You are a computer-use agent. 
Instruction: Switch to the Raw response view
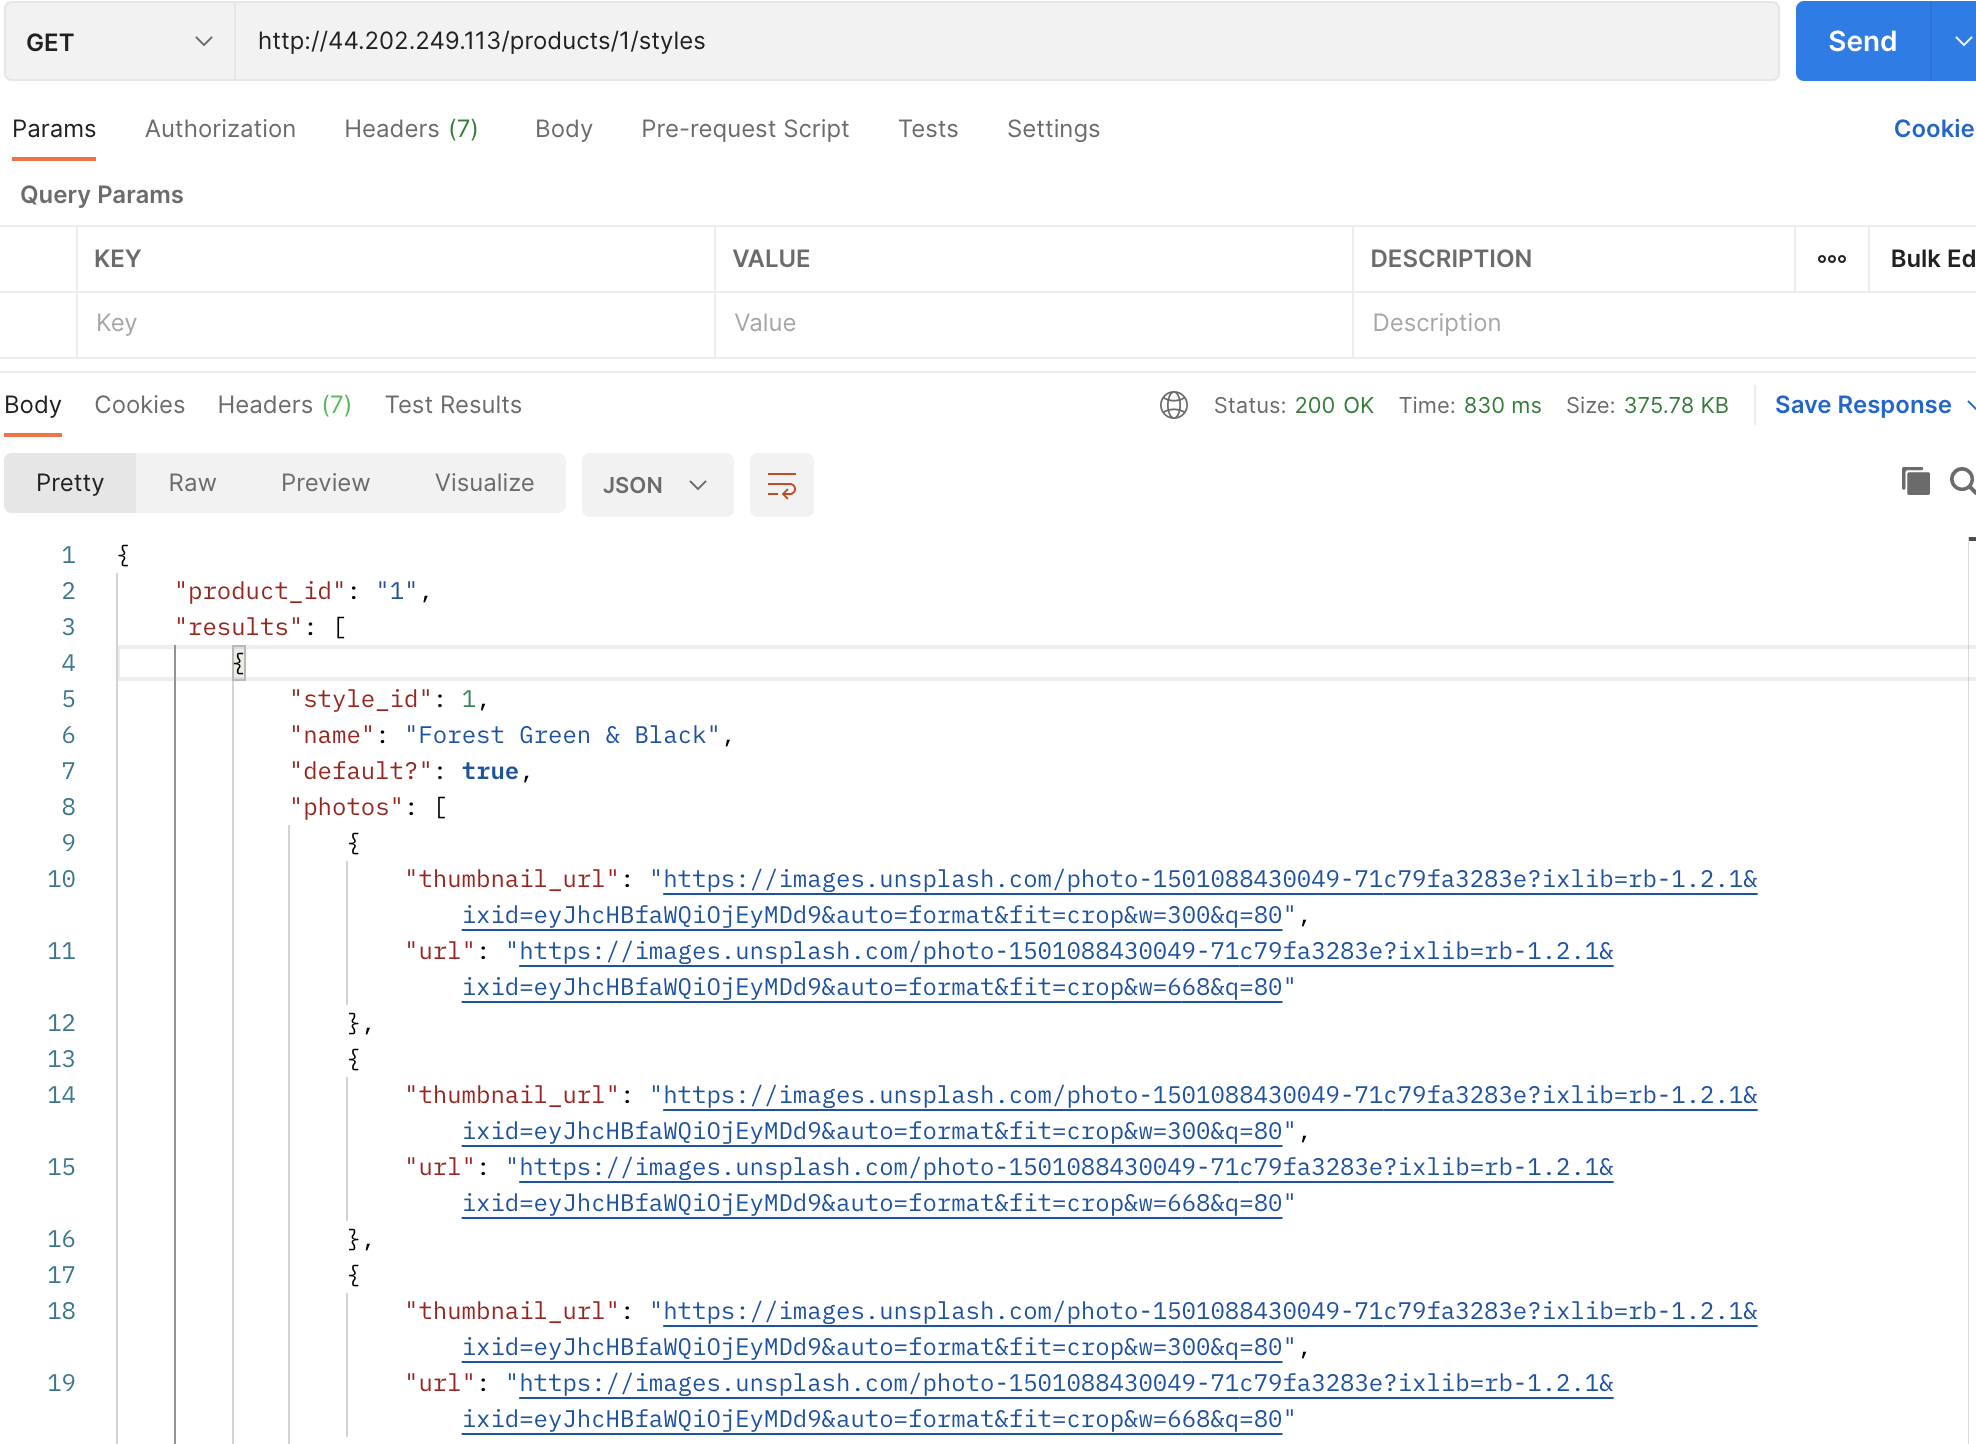[x=190, y=482]
